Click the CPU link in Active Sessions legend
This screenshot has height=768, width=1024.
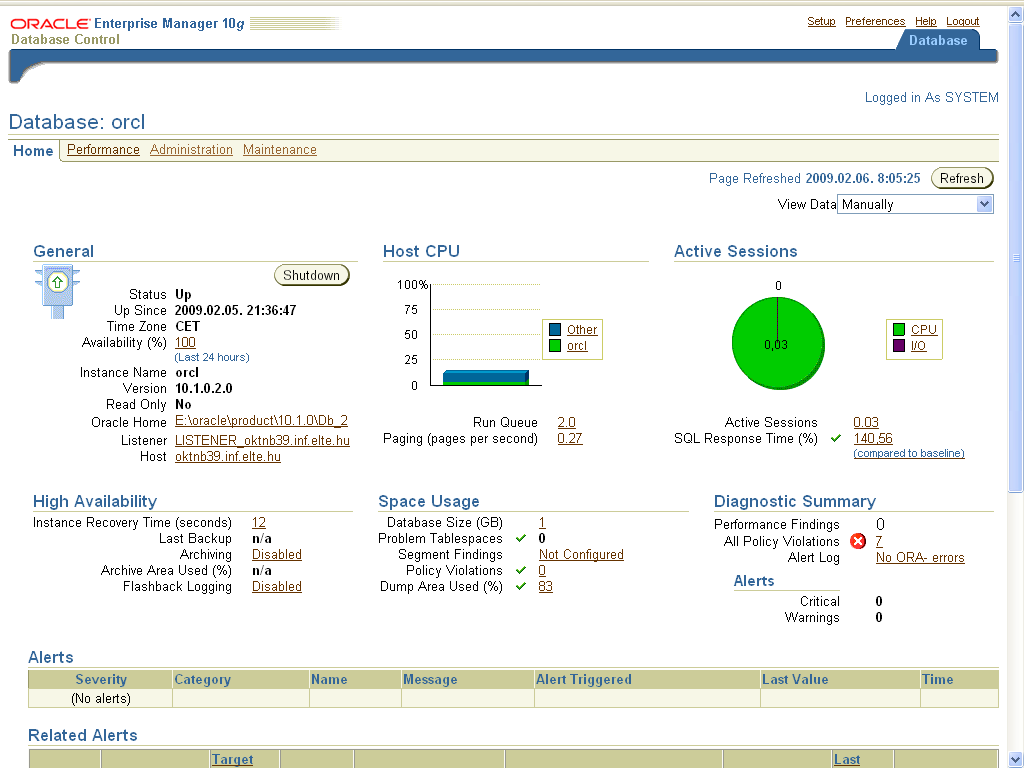click(923, 330)
